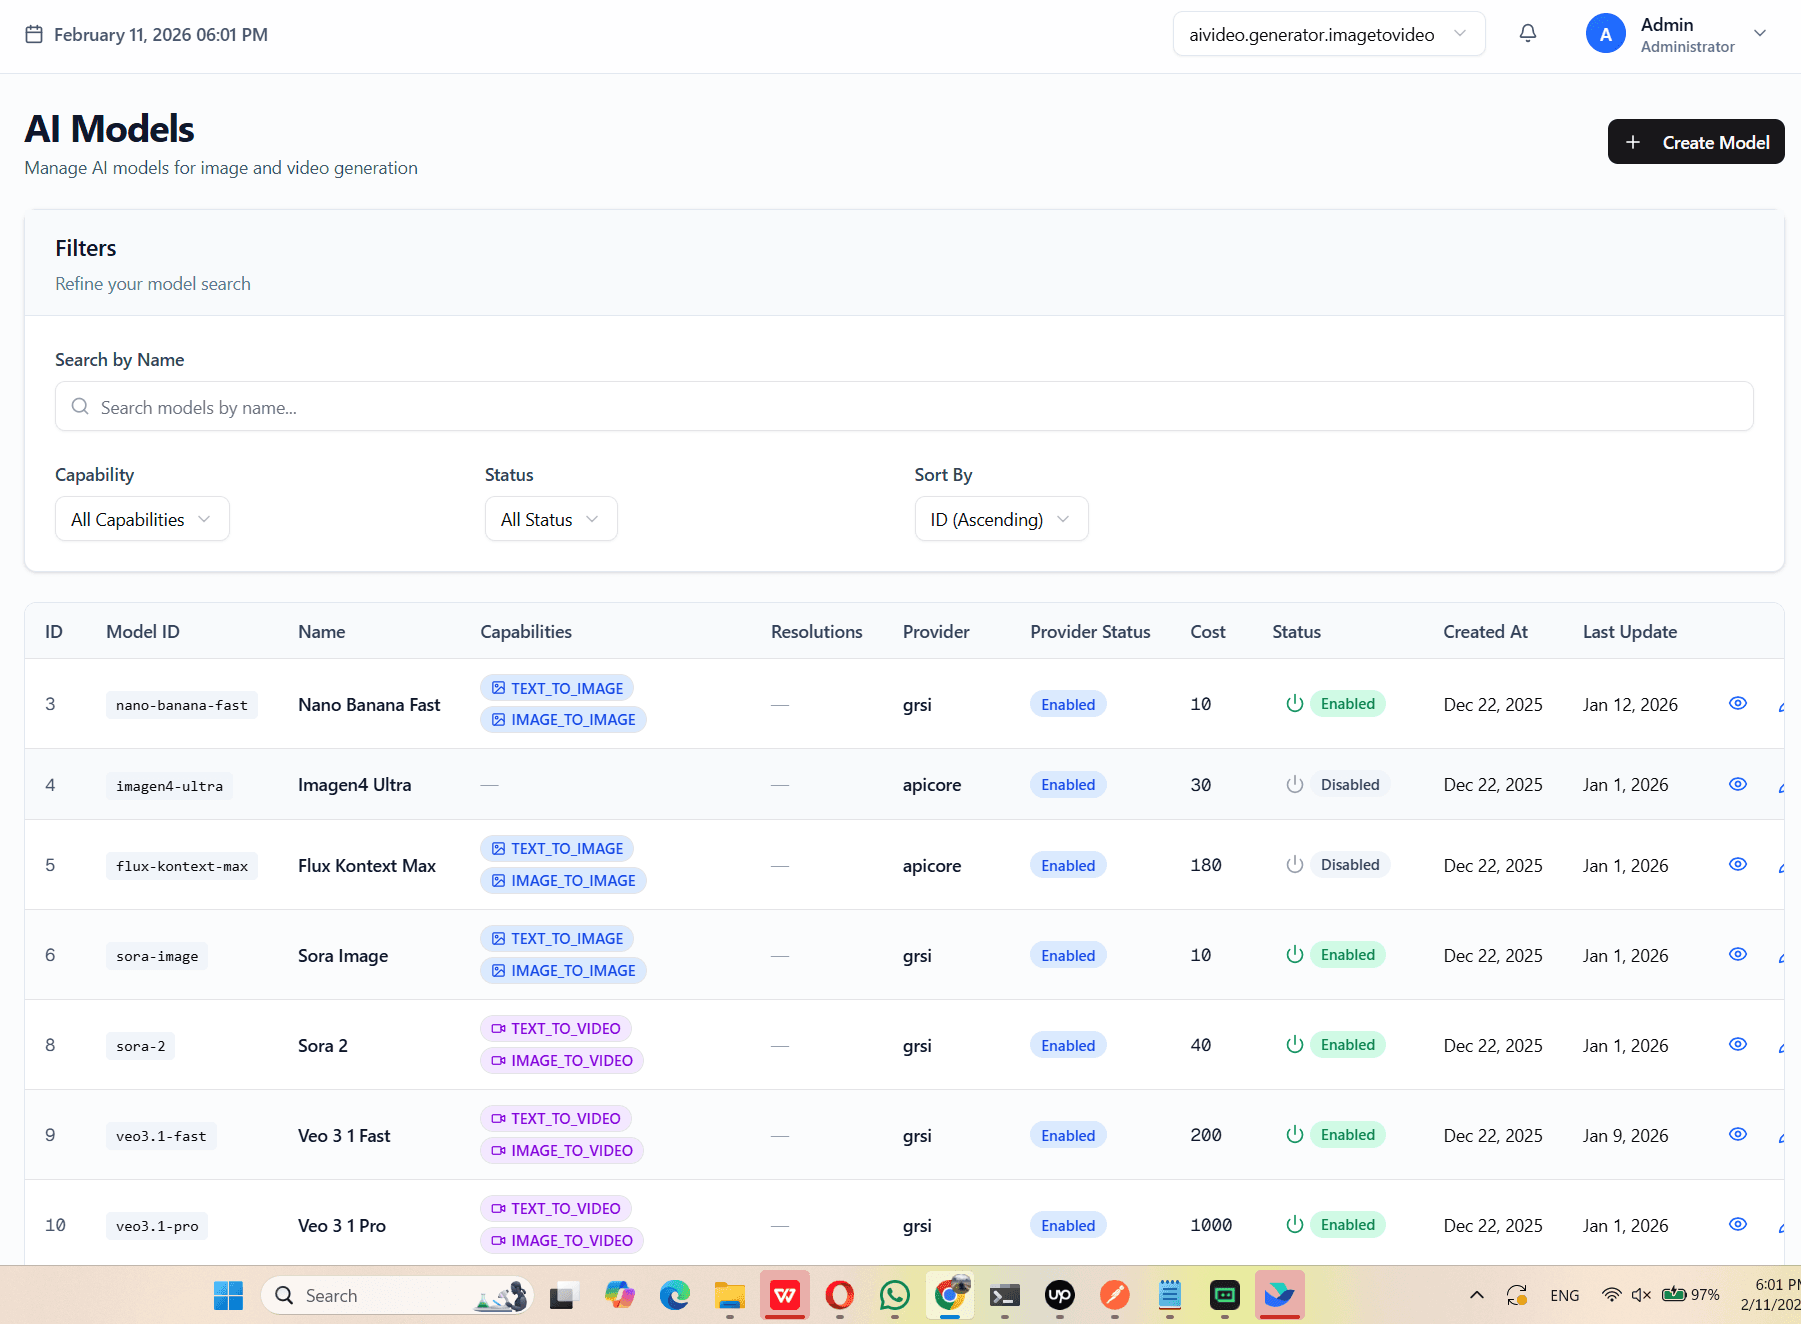The image size is (1801, 1324).
Task: Click the view eye icon for Veo 3 1 Fast
Action: (1737, 1135)
